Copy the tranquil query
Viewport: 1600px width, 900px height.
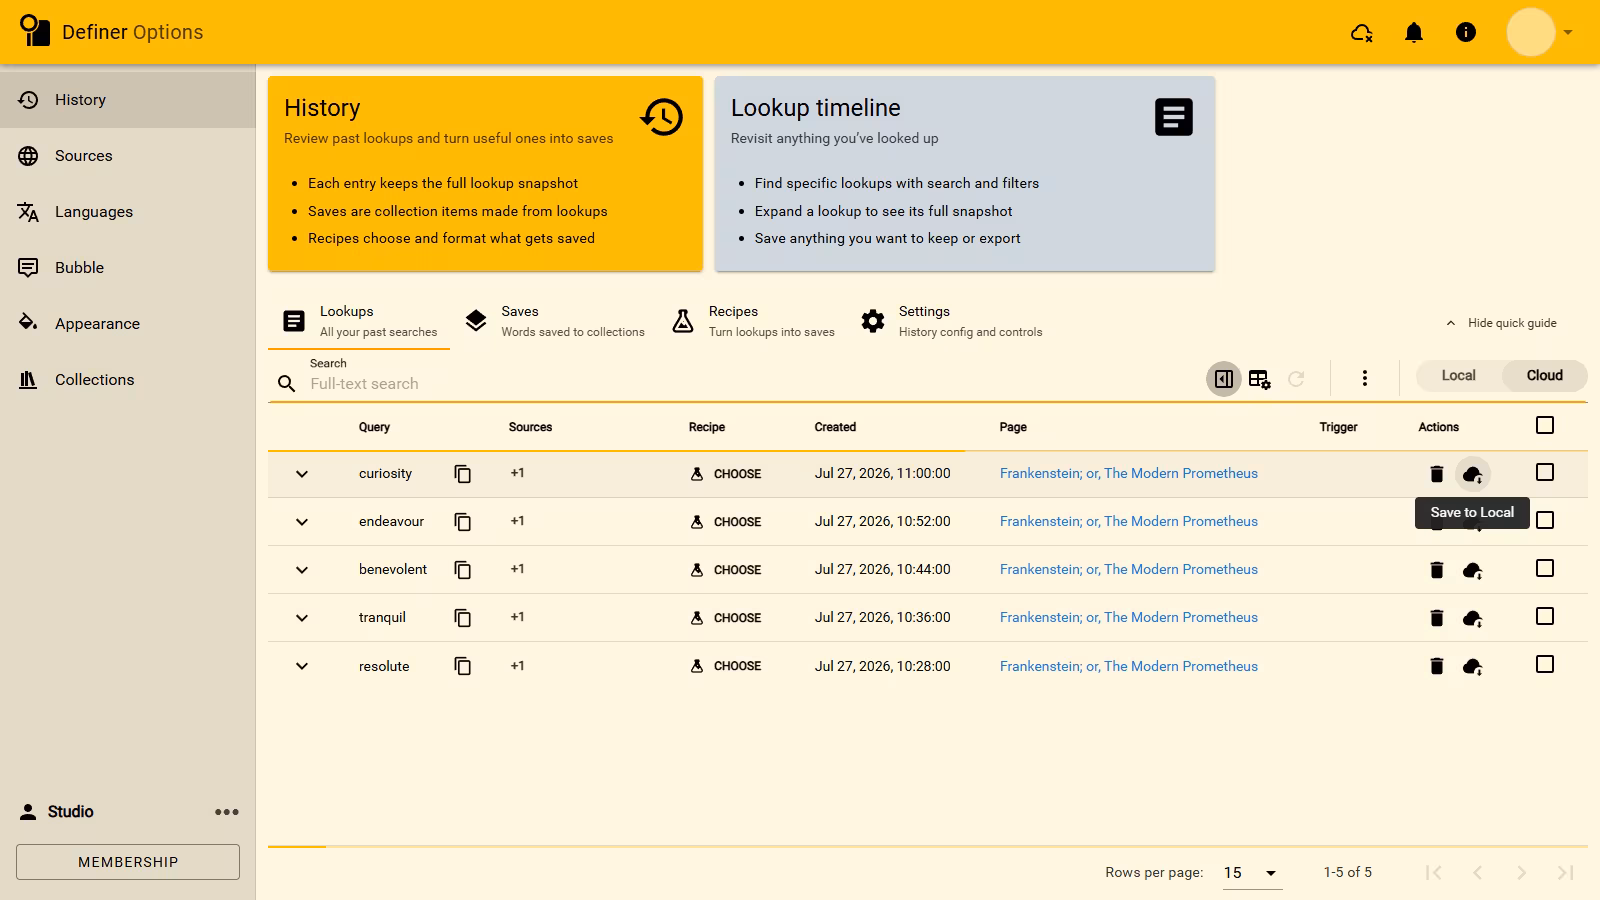click(462, 618)
